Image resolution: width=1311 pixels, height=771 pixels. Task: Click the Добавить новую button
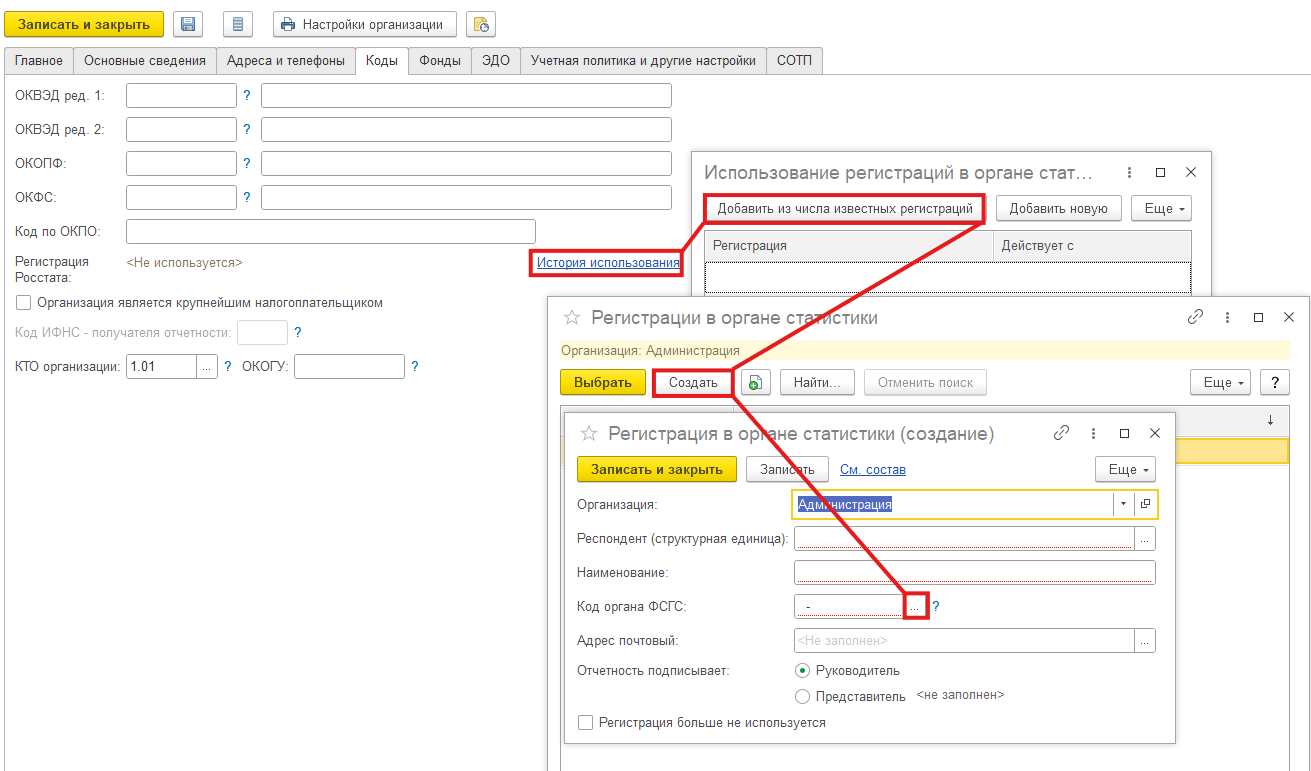pyautogui.click(x=1059, y=209)
